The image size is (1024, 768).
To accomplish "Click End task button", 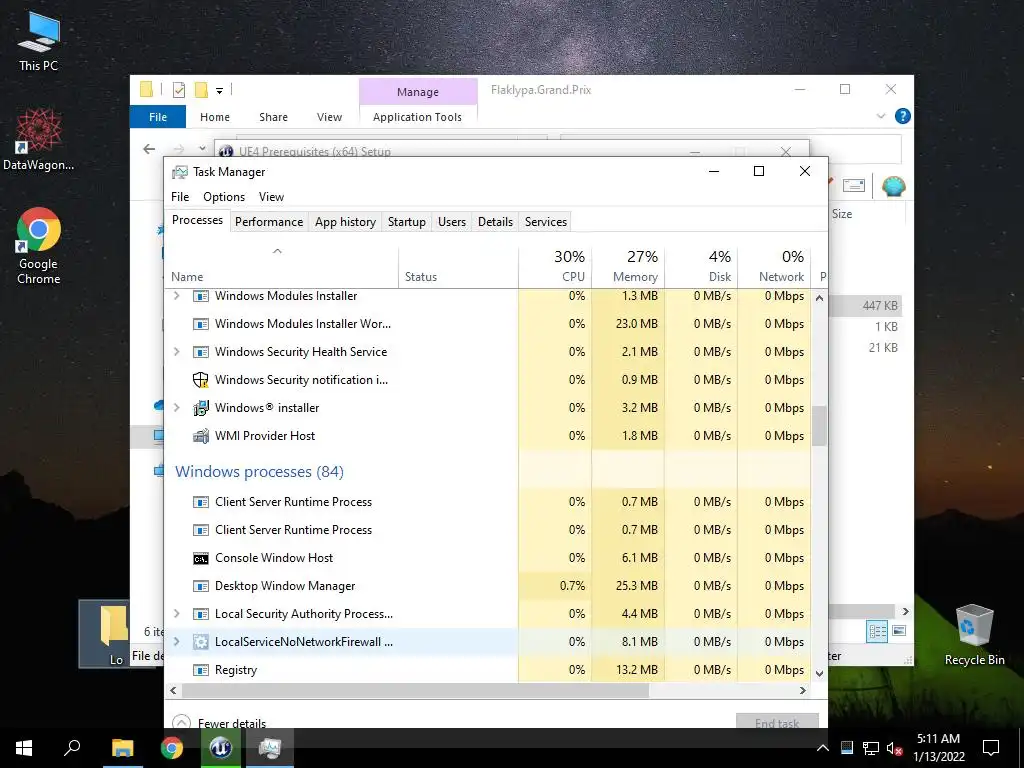I will point(777,722).
